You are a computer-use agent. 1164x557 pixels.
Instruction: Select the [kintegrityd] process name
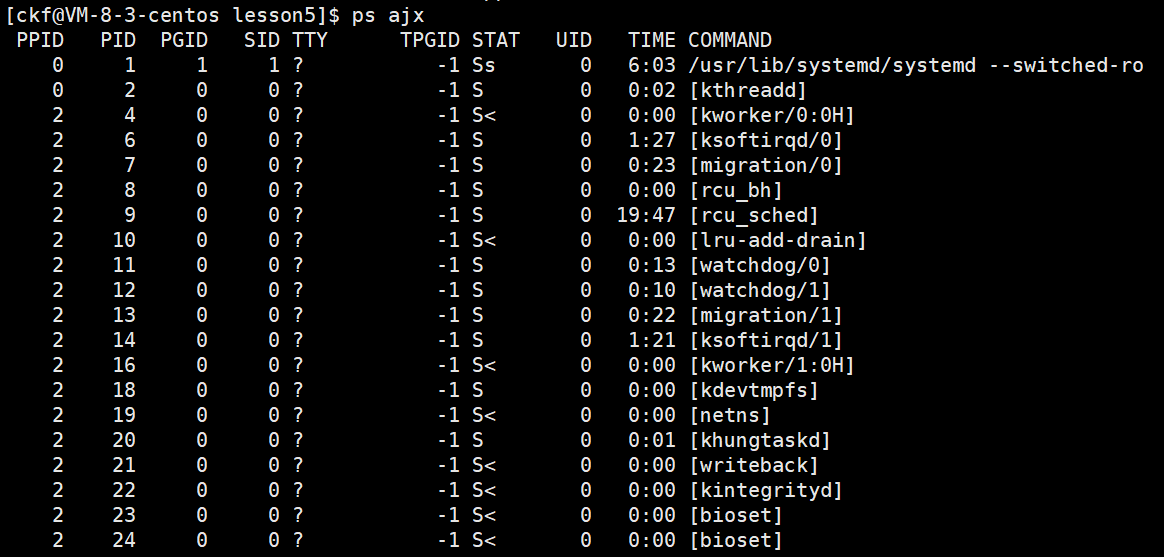point(766,490)
